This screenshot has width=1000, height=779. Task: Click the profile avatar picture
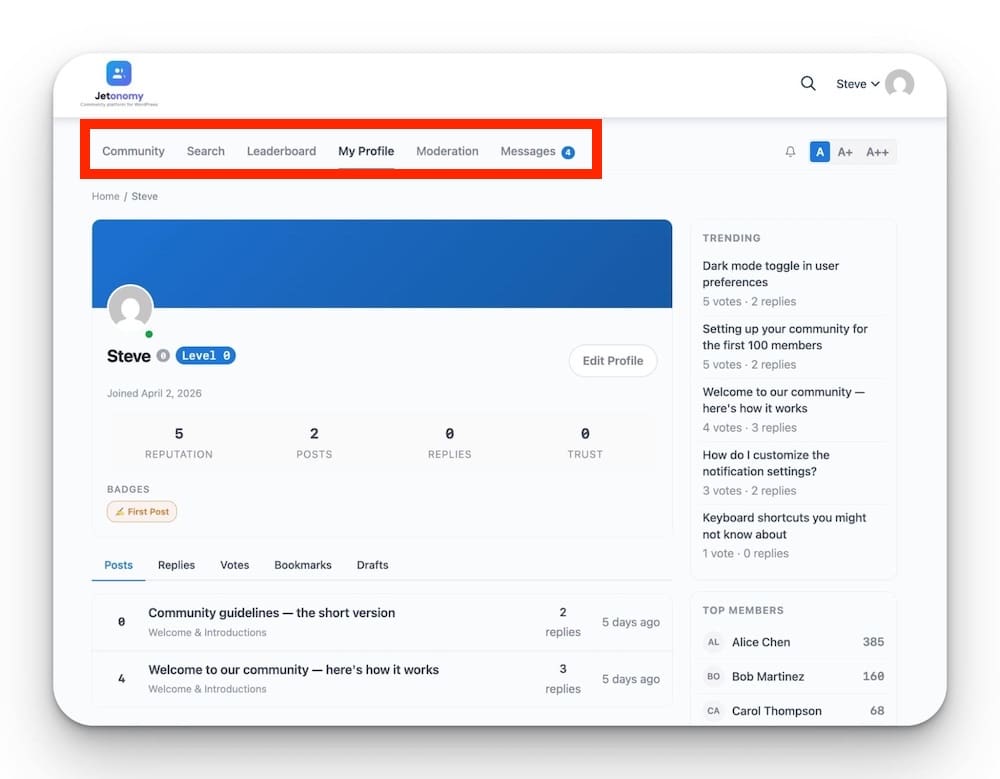coord(131,308)
